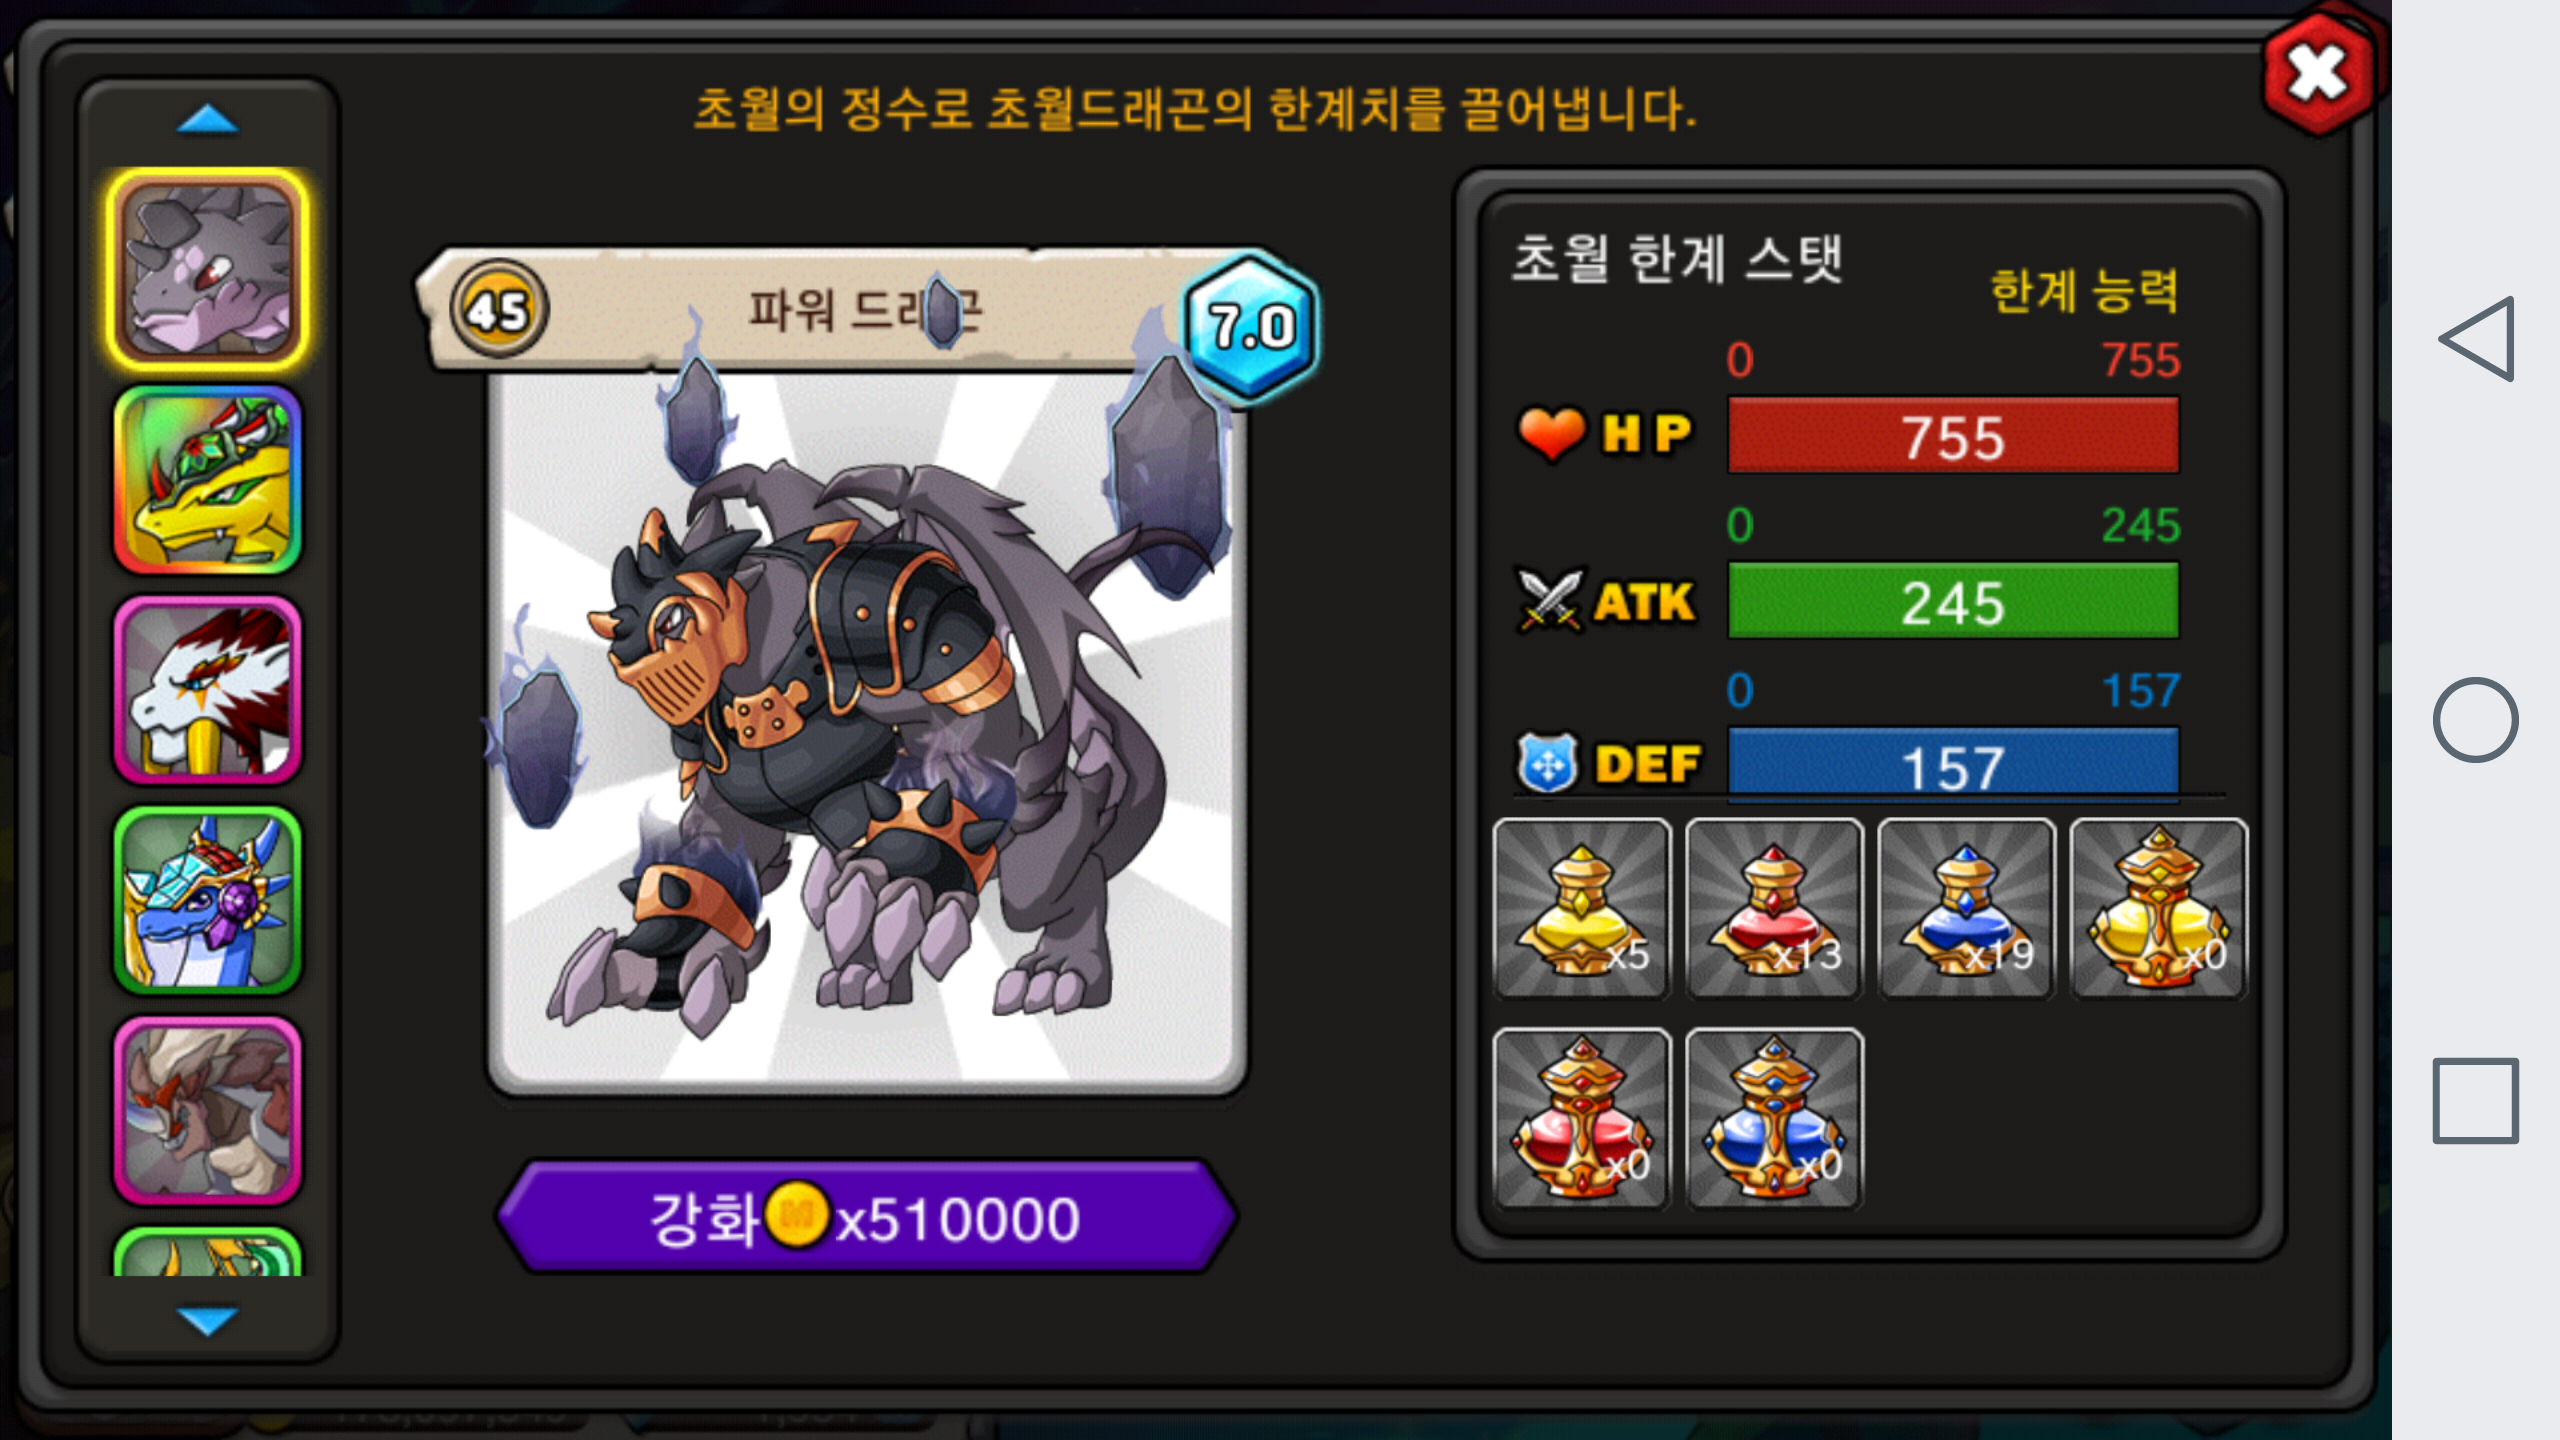Tap the 7.0 blue hexagon grade badge
The image size is (2560, 1440).
[1252, 328]
